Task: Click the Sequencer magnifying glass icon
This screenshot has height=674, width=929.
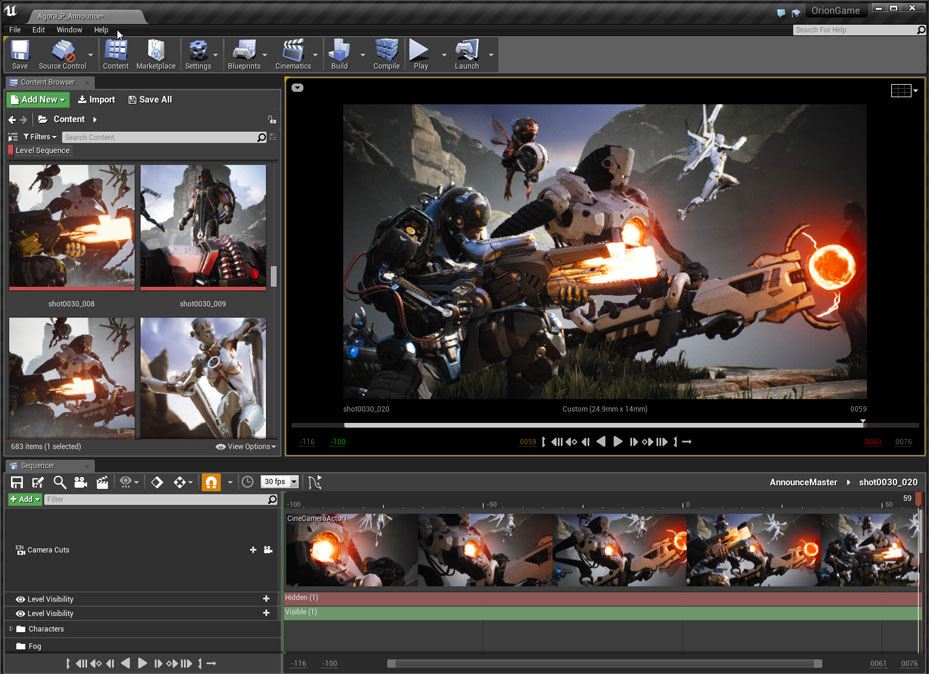Action: pos(59,482)
